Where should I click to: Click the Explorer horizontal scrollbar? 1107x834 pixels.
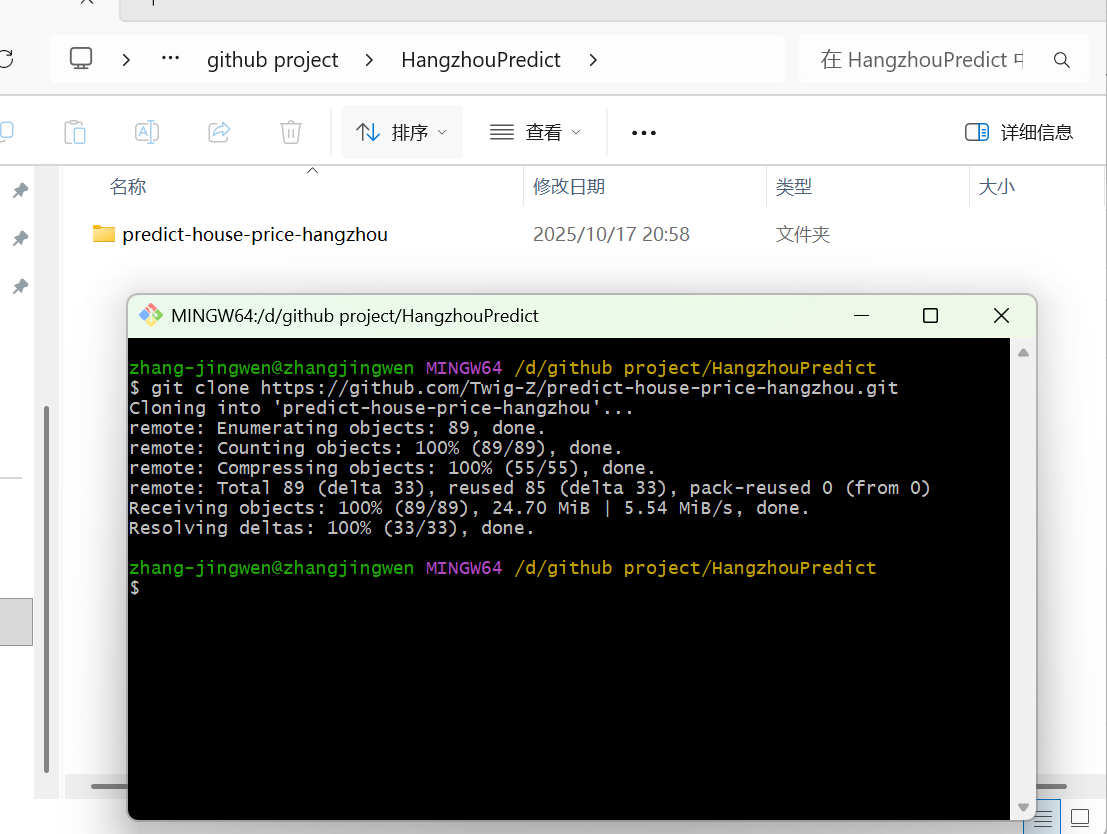pos(110,786)
